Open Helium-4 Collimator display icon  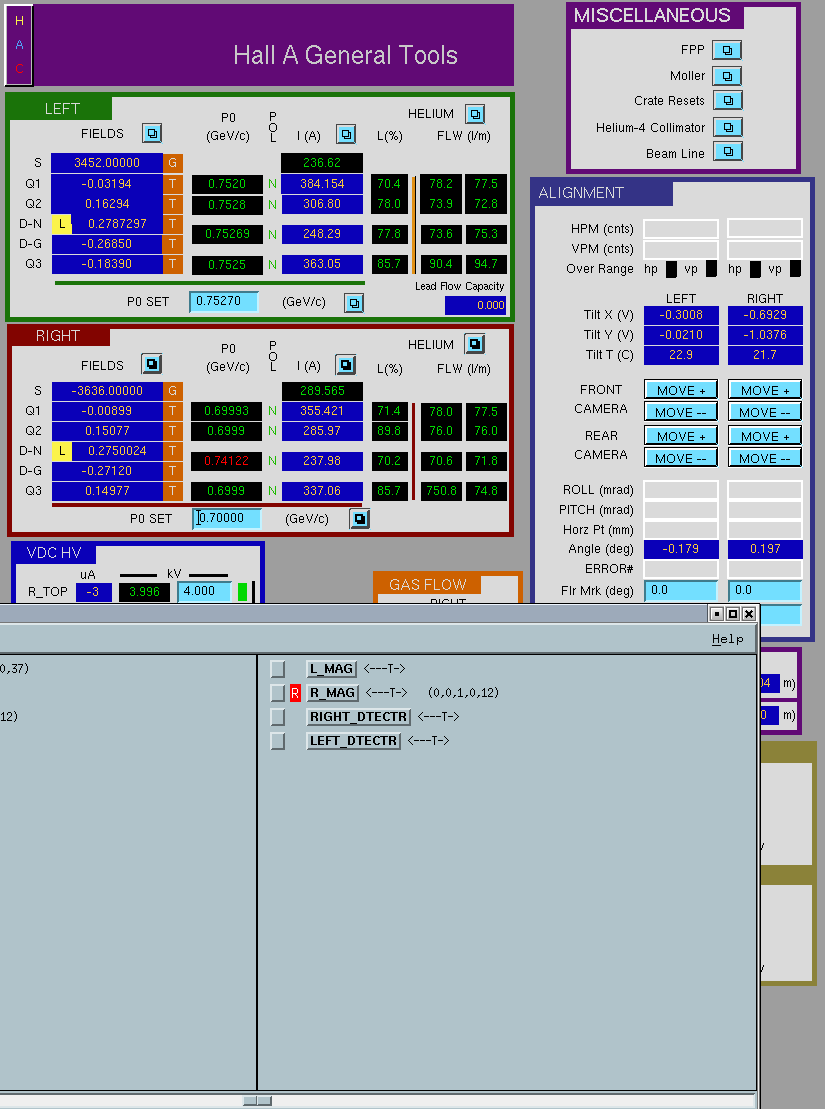pos(727,127)
